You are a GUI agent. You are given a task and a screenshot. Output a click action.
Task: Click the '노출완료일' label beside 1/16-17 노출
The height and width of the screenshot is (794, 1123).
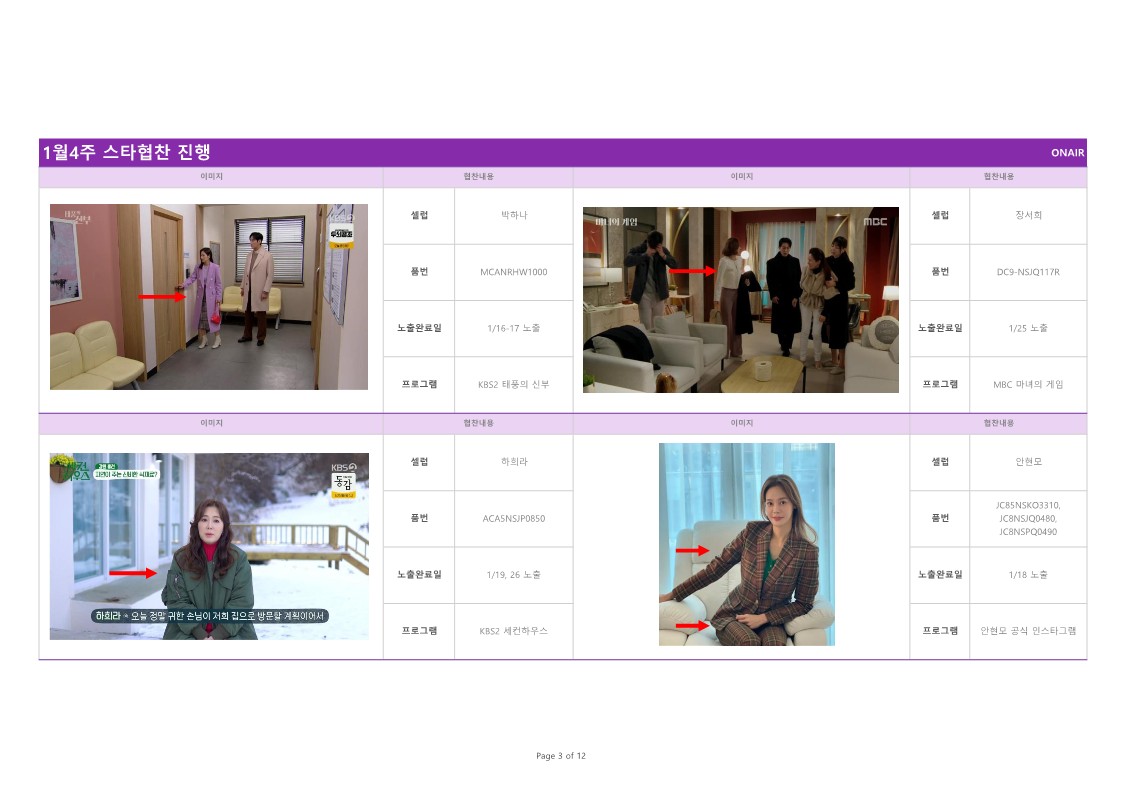pos(419,328)
